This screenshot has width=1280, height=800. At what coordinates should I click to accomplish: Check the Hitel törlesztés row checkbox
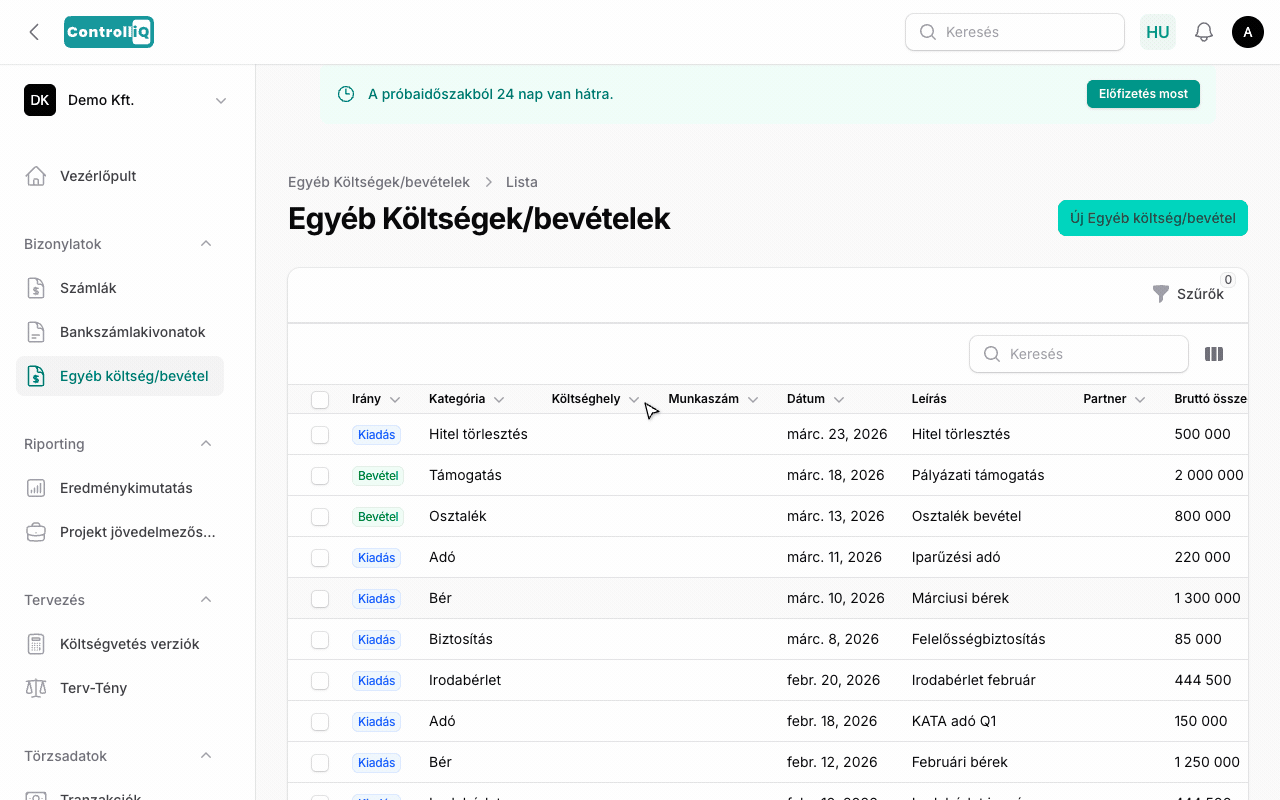[320, 435]
